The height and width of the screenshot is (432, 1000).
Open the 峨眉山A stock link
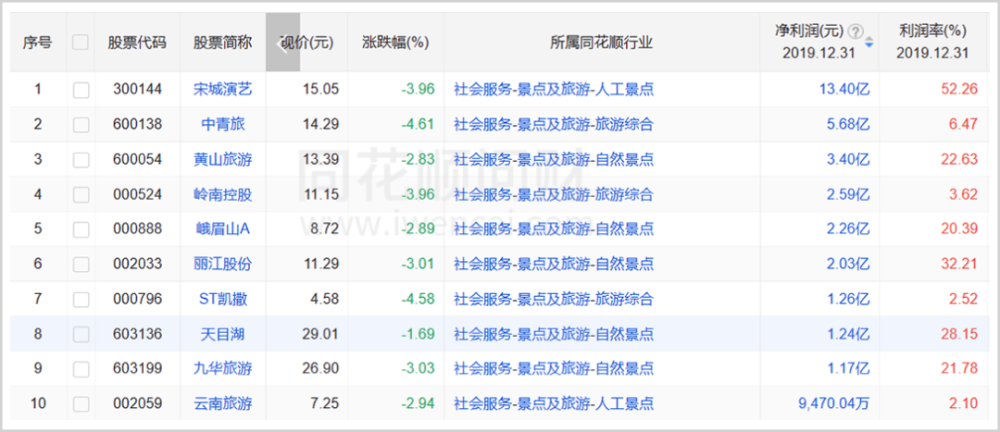tap(223, 228)
